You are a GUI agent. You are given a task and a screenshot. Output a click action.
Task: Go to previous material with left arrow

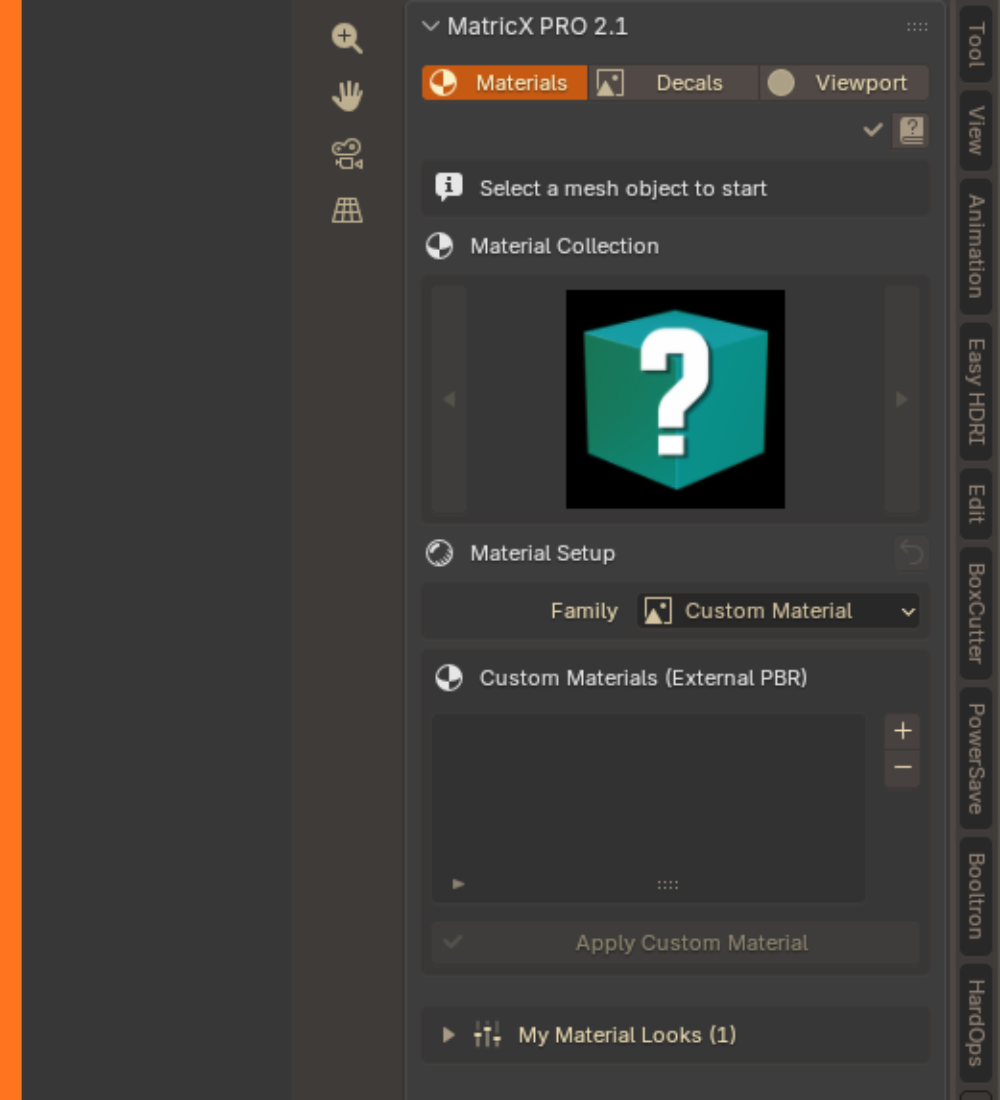(449, 399)
